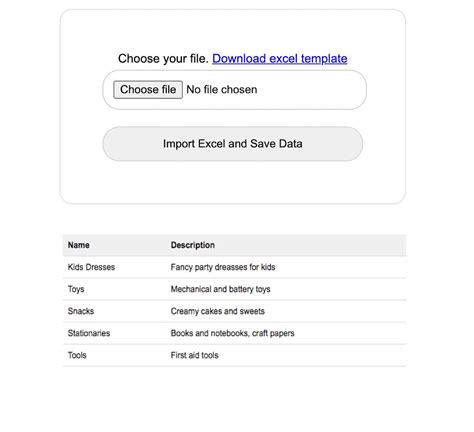This screenshot has height=432, width=474.
Task: Select the Toys row name
Action: 76,289
